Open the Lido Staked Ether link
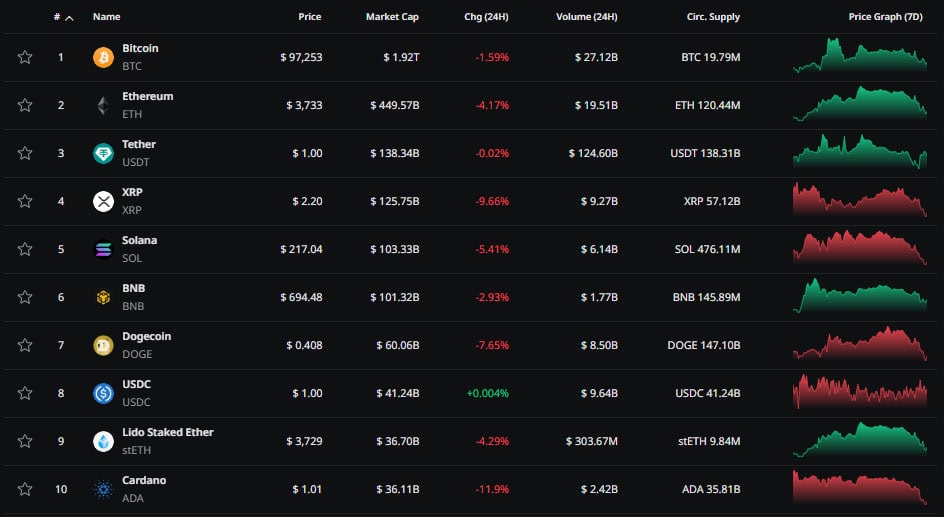The image size is (944, 517). coord(167,432)
